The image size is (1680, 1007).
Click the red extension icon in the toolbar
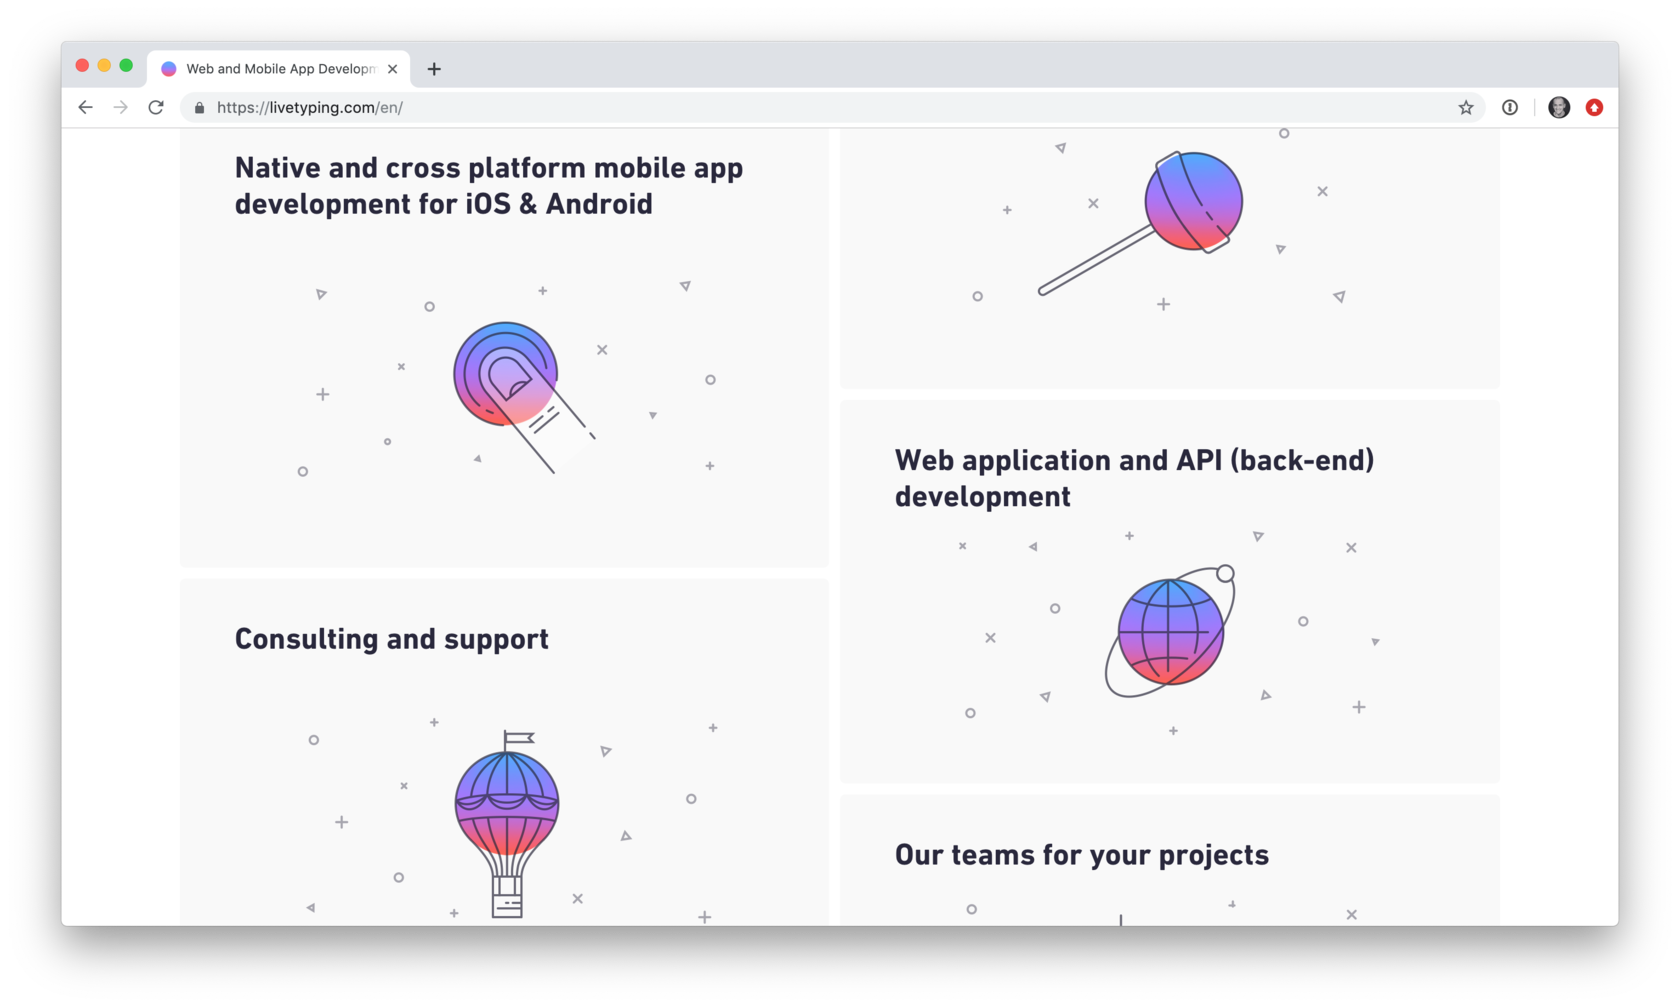1594,107
